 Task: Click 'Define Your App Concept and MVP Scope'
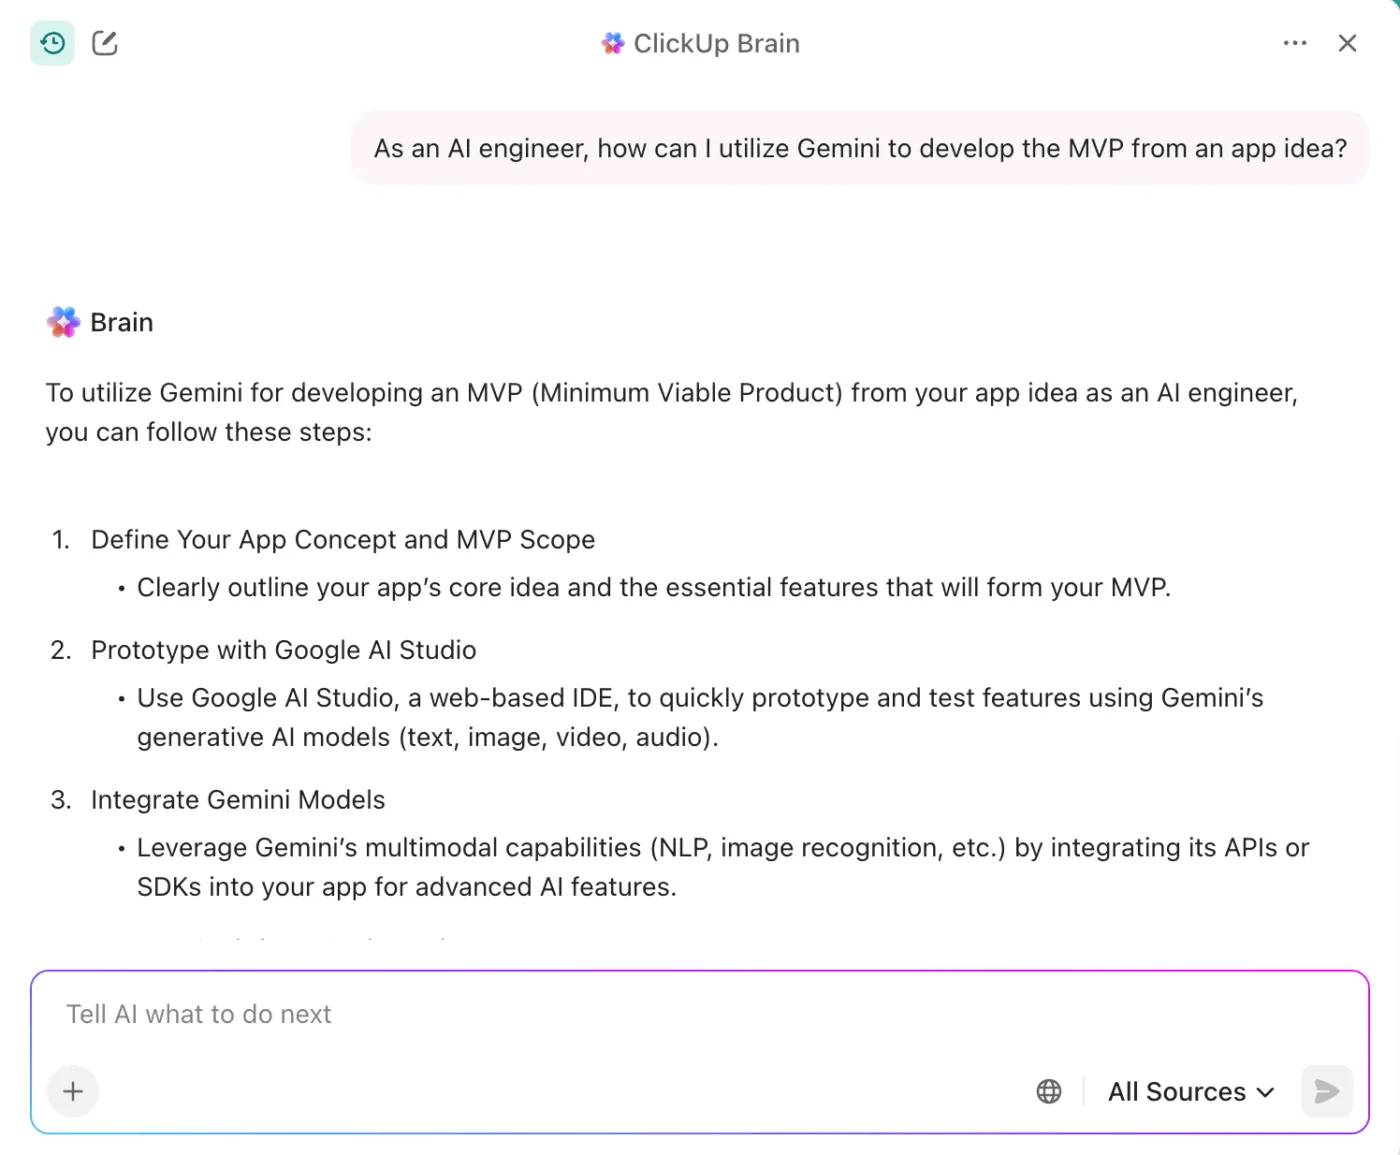tap(343, 540)
